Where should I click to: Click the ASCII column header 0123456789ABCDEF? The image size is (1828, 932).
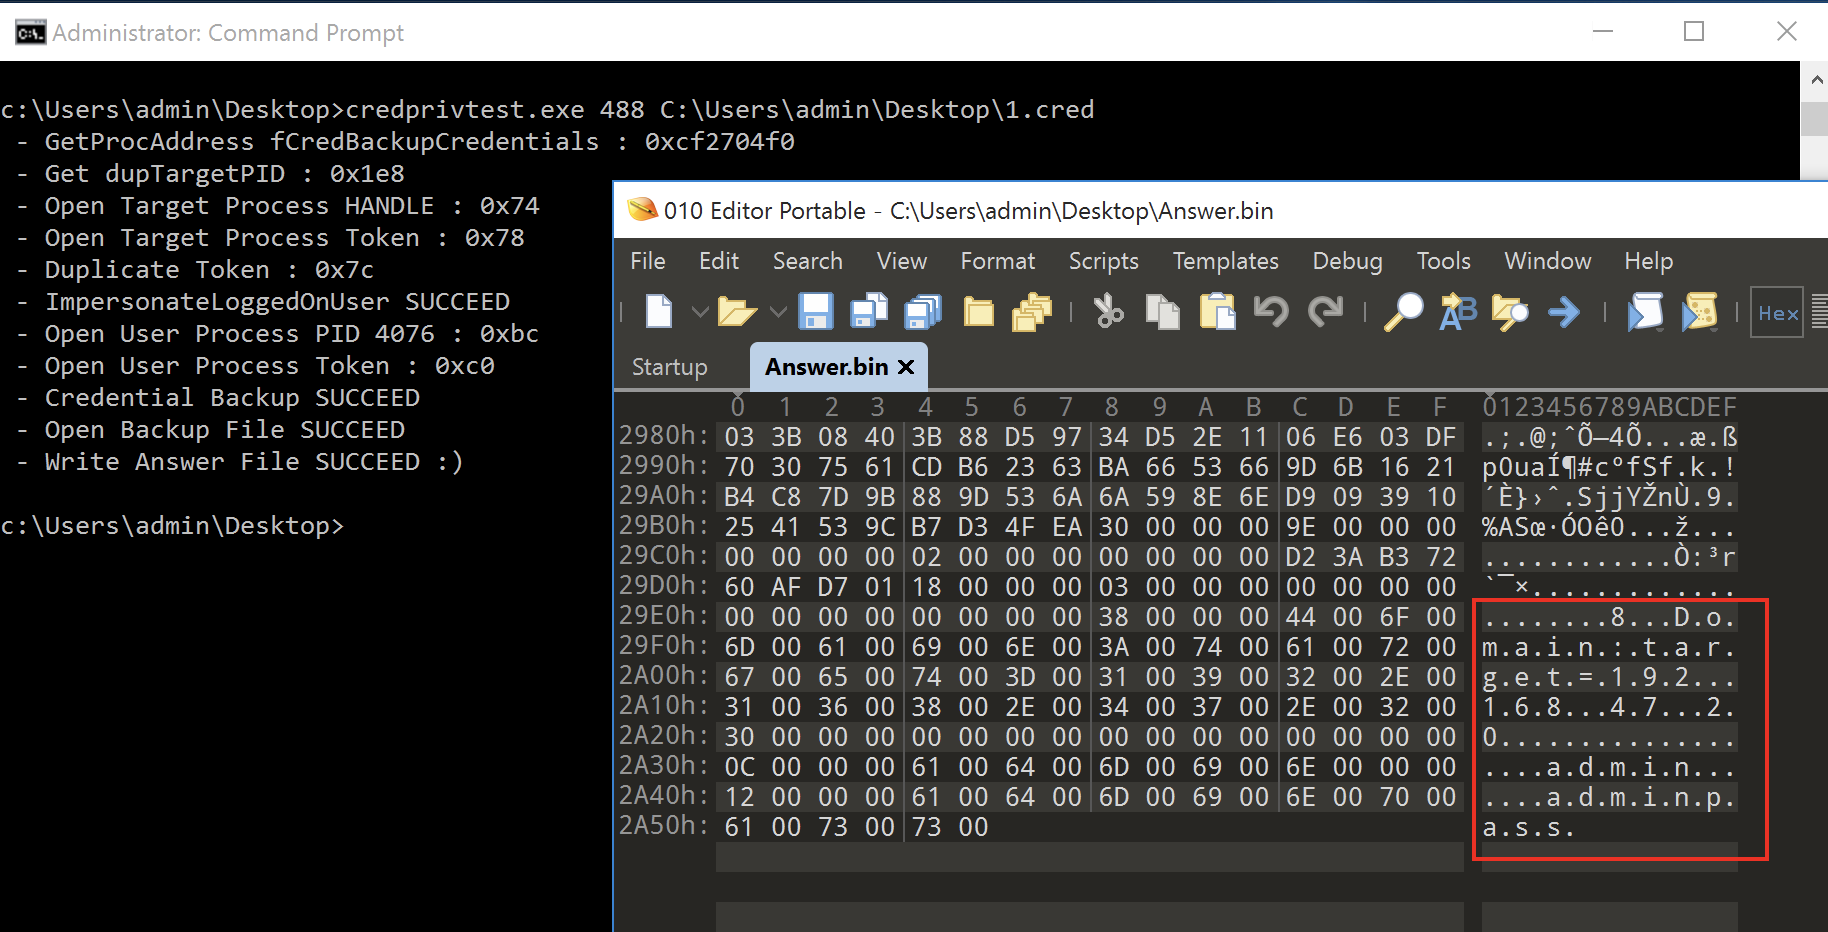click(x=1610, y=407)
